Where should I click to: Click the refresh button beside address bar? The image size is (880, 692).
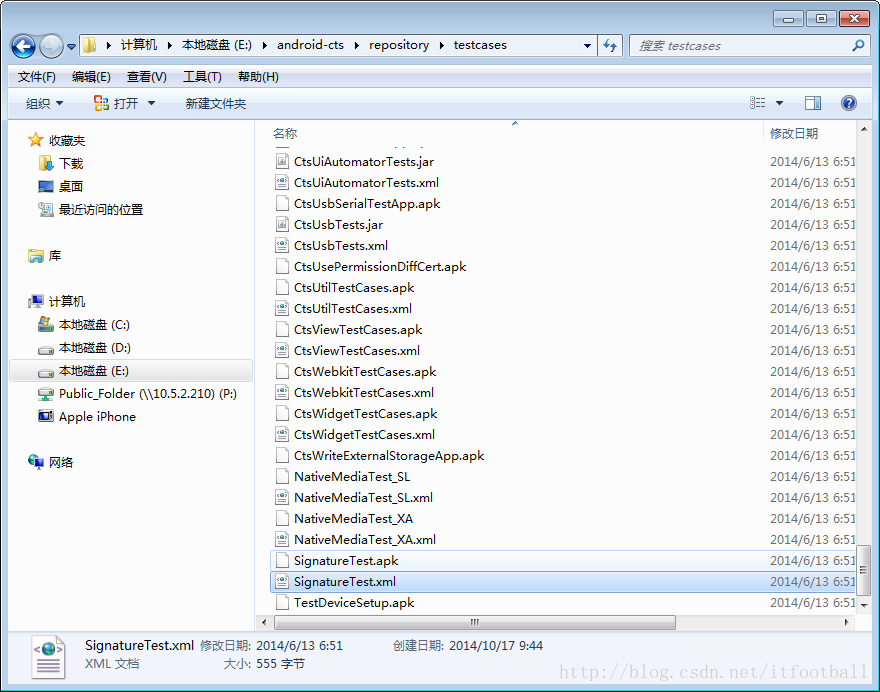[x=610, y=45]
